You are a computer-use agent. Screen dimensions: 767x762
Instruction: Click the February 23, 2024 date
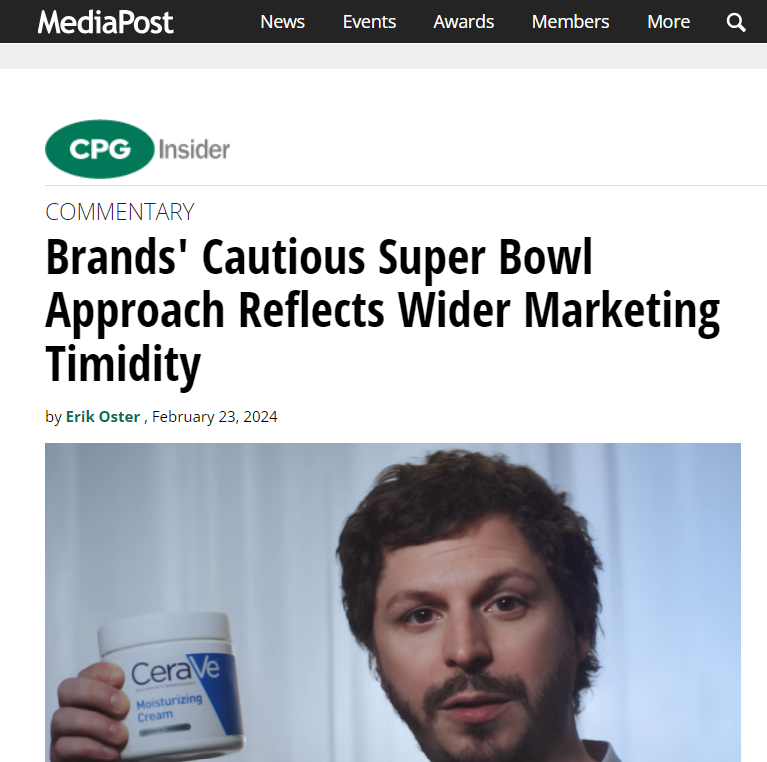(215, 417)
